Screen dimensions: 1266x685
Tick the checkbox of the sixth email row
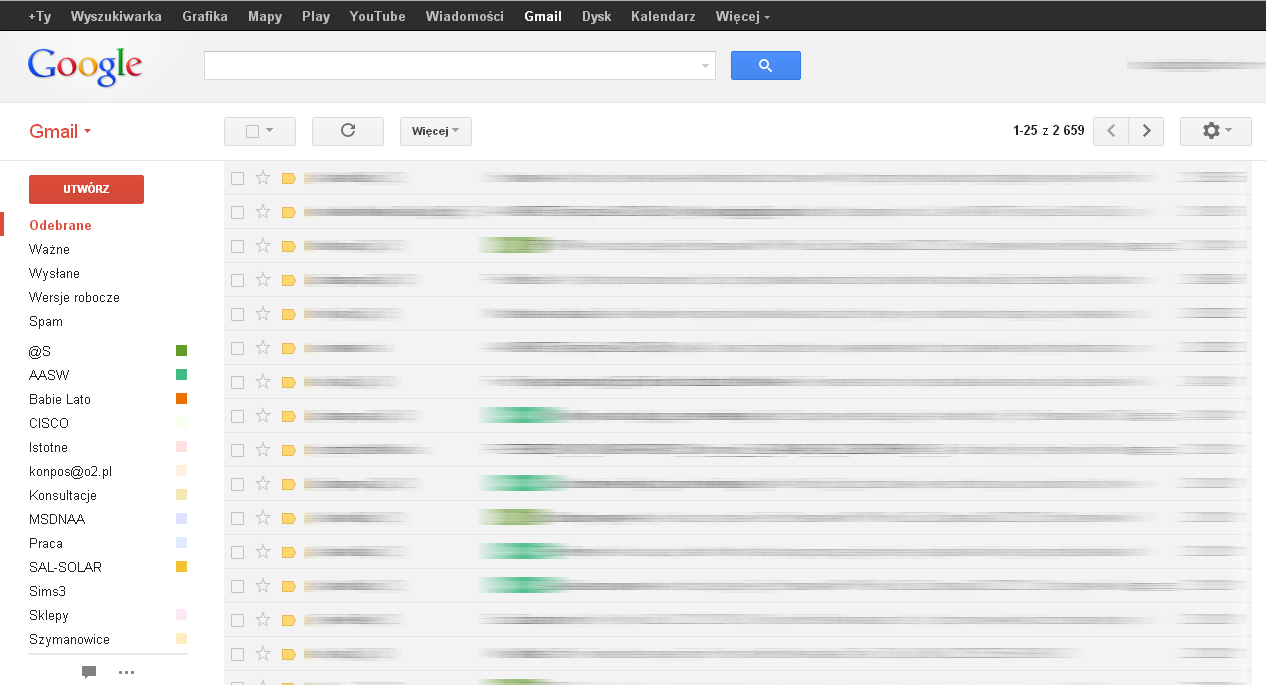(x=238, y=348)
